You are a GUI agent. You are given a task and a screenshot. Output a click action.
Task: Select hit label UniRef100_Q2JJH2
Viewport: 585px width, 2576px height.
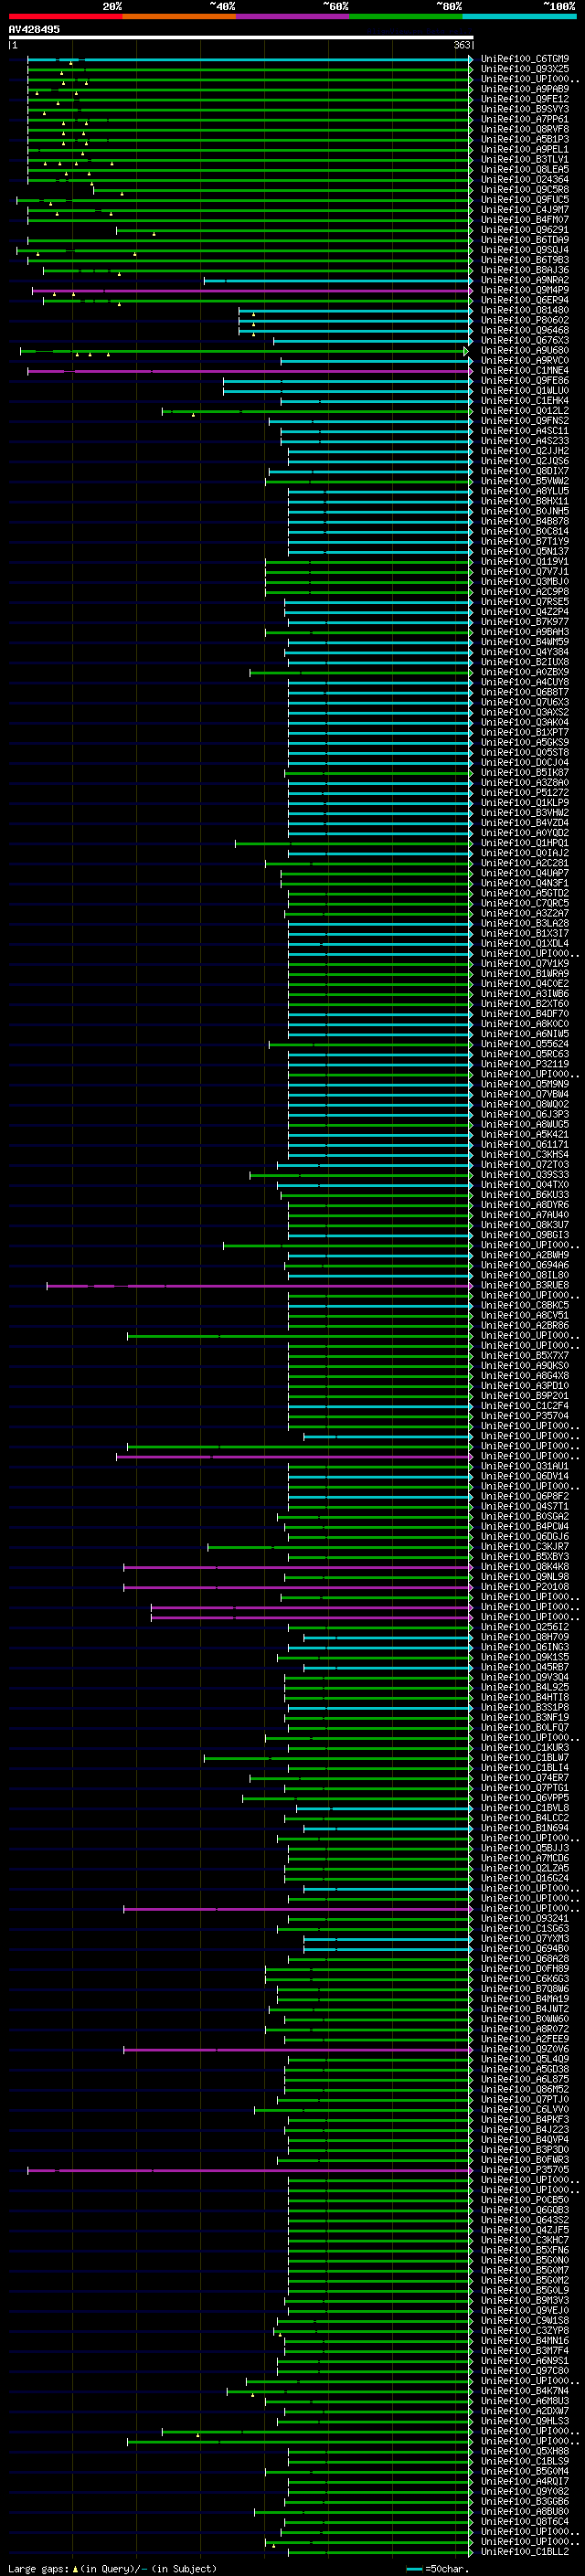(x=524, y=451)
